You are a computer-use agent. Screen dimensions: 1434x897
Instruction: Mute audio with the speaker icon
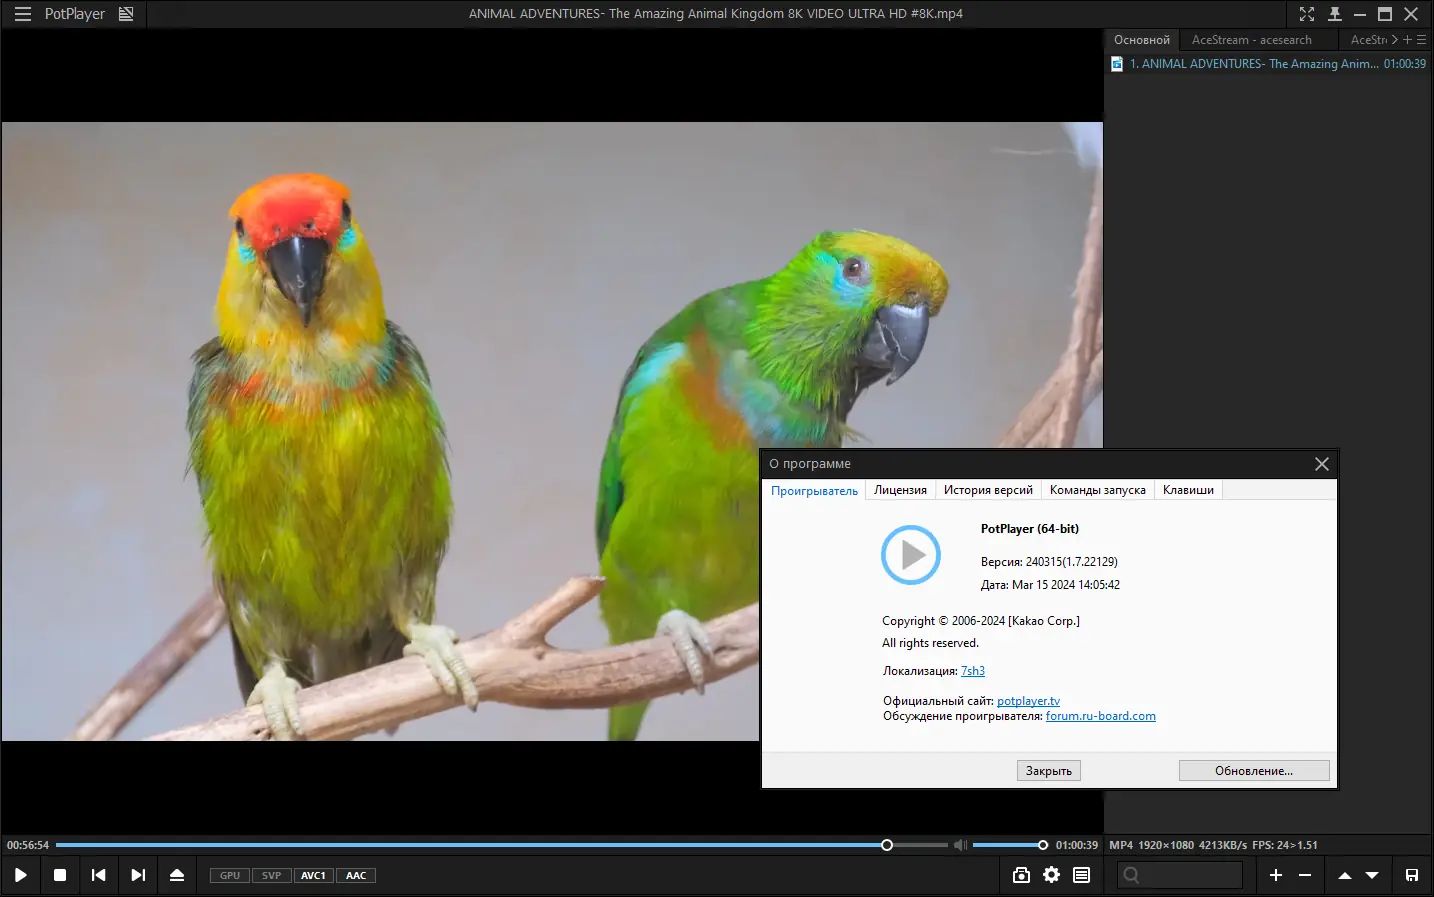(x=960, y=845)
